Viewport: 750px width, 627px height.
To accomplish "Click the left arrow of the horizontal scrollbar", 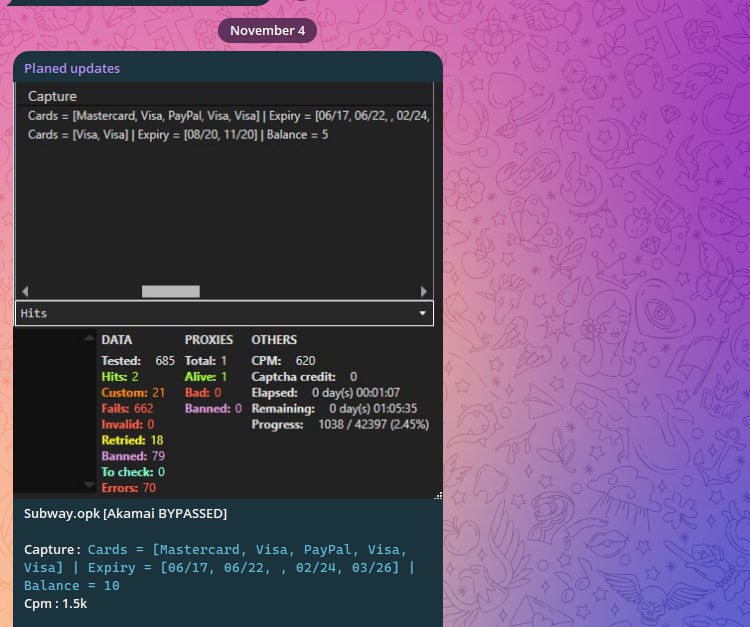I will [25, 291].
